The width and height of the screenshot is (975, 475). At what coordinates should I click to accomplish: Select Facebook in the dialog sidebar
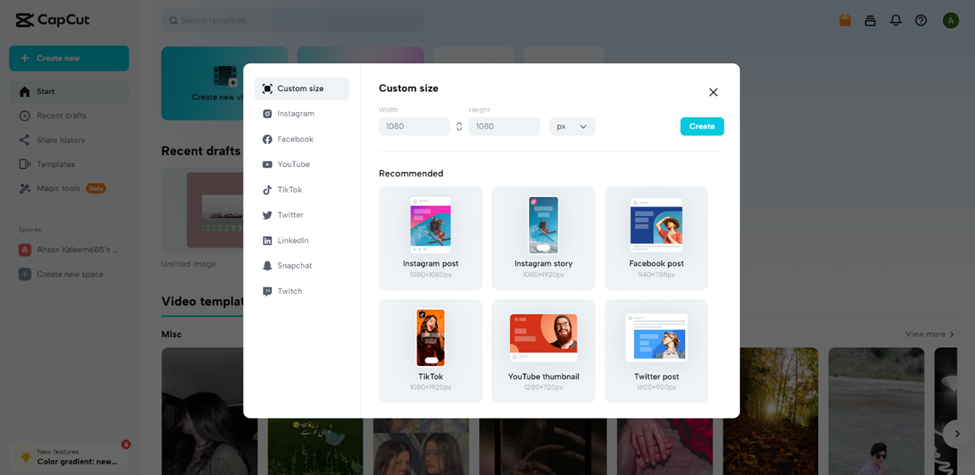coord(302,139)
